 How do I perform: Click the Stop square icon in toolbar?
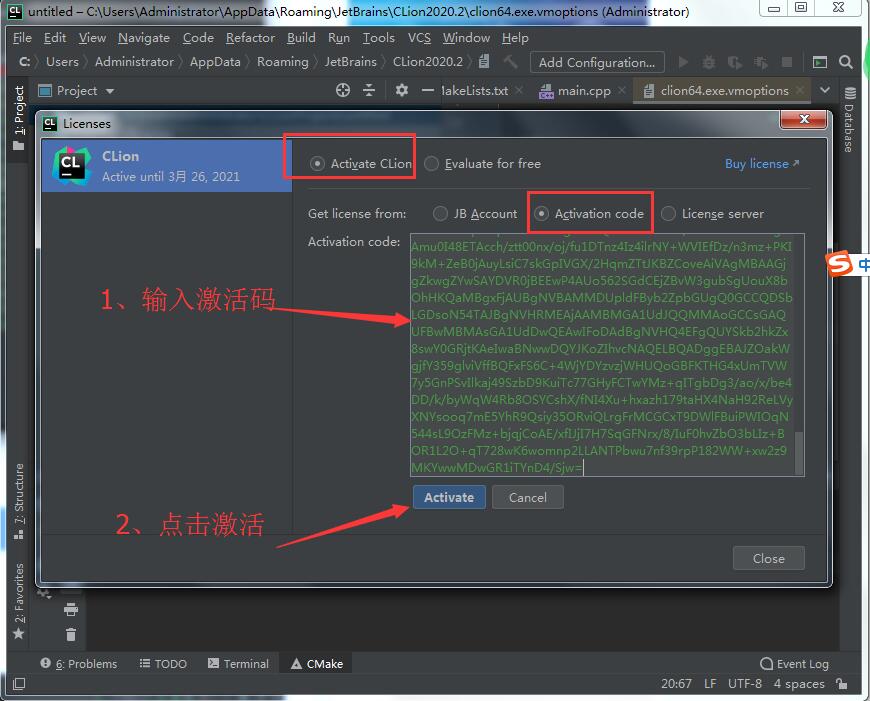787,62
